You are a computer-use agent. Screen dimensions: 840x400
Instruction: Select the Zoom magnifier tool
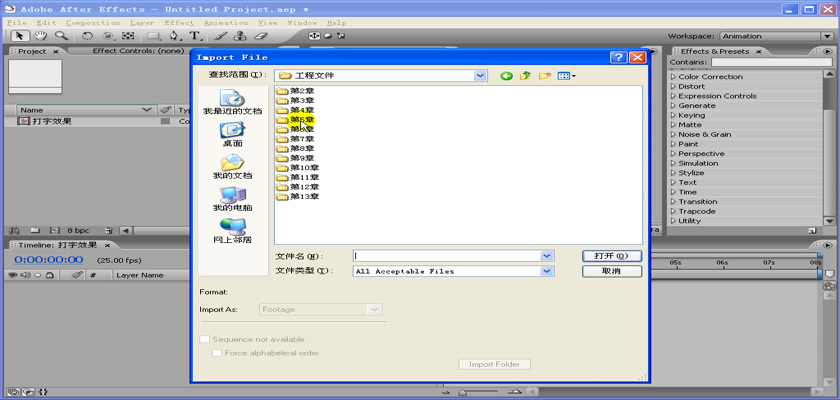[62, 36]
